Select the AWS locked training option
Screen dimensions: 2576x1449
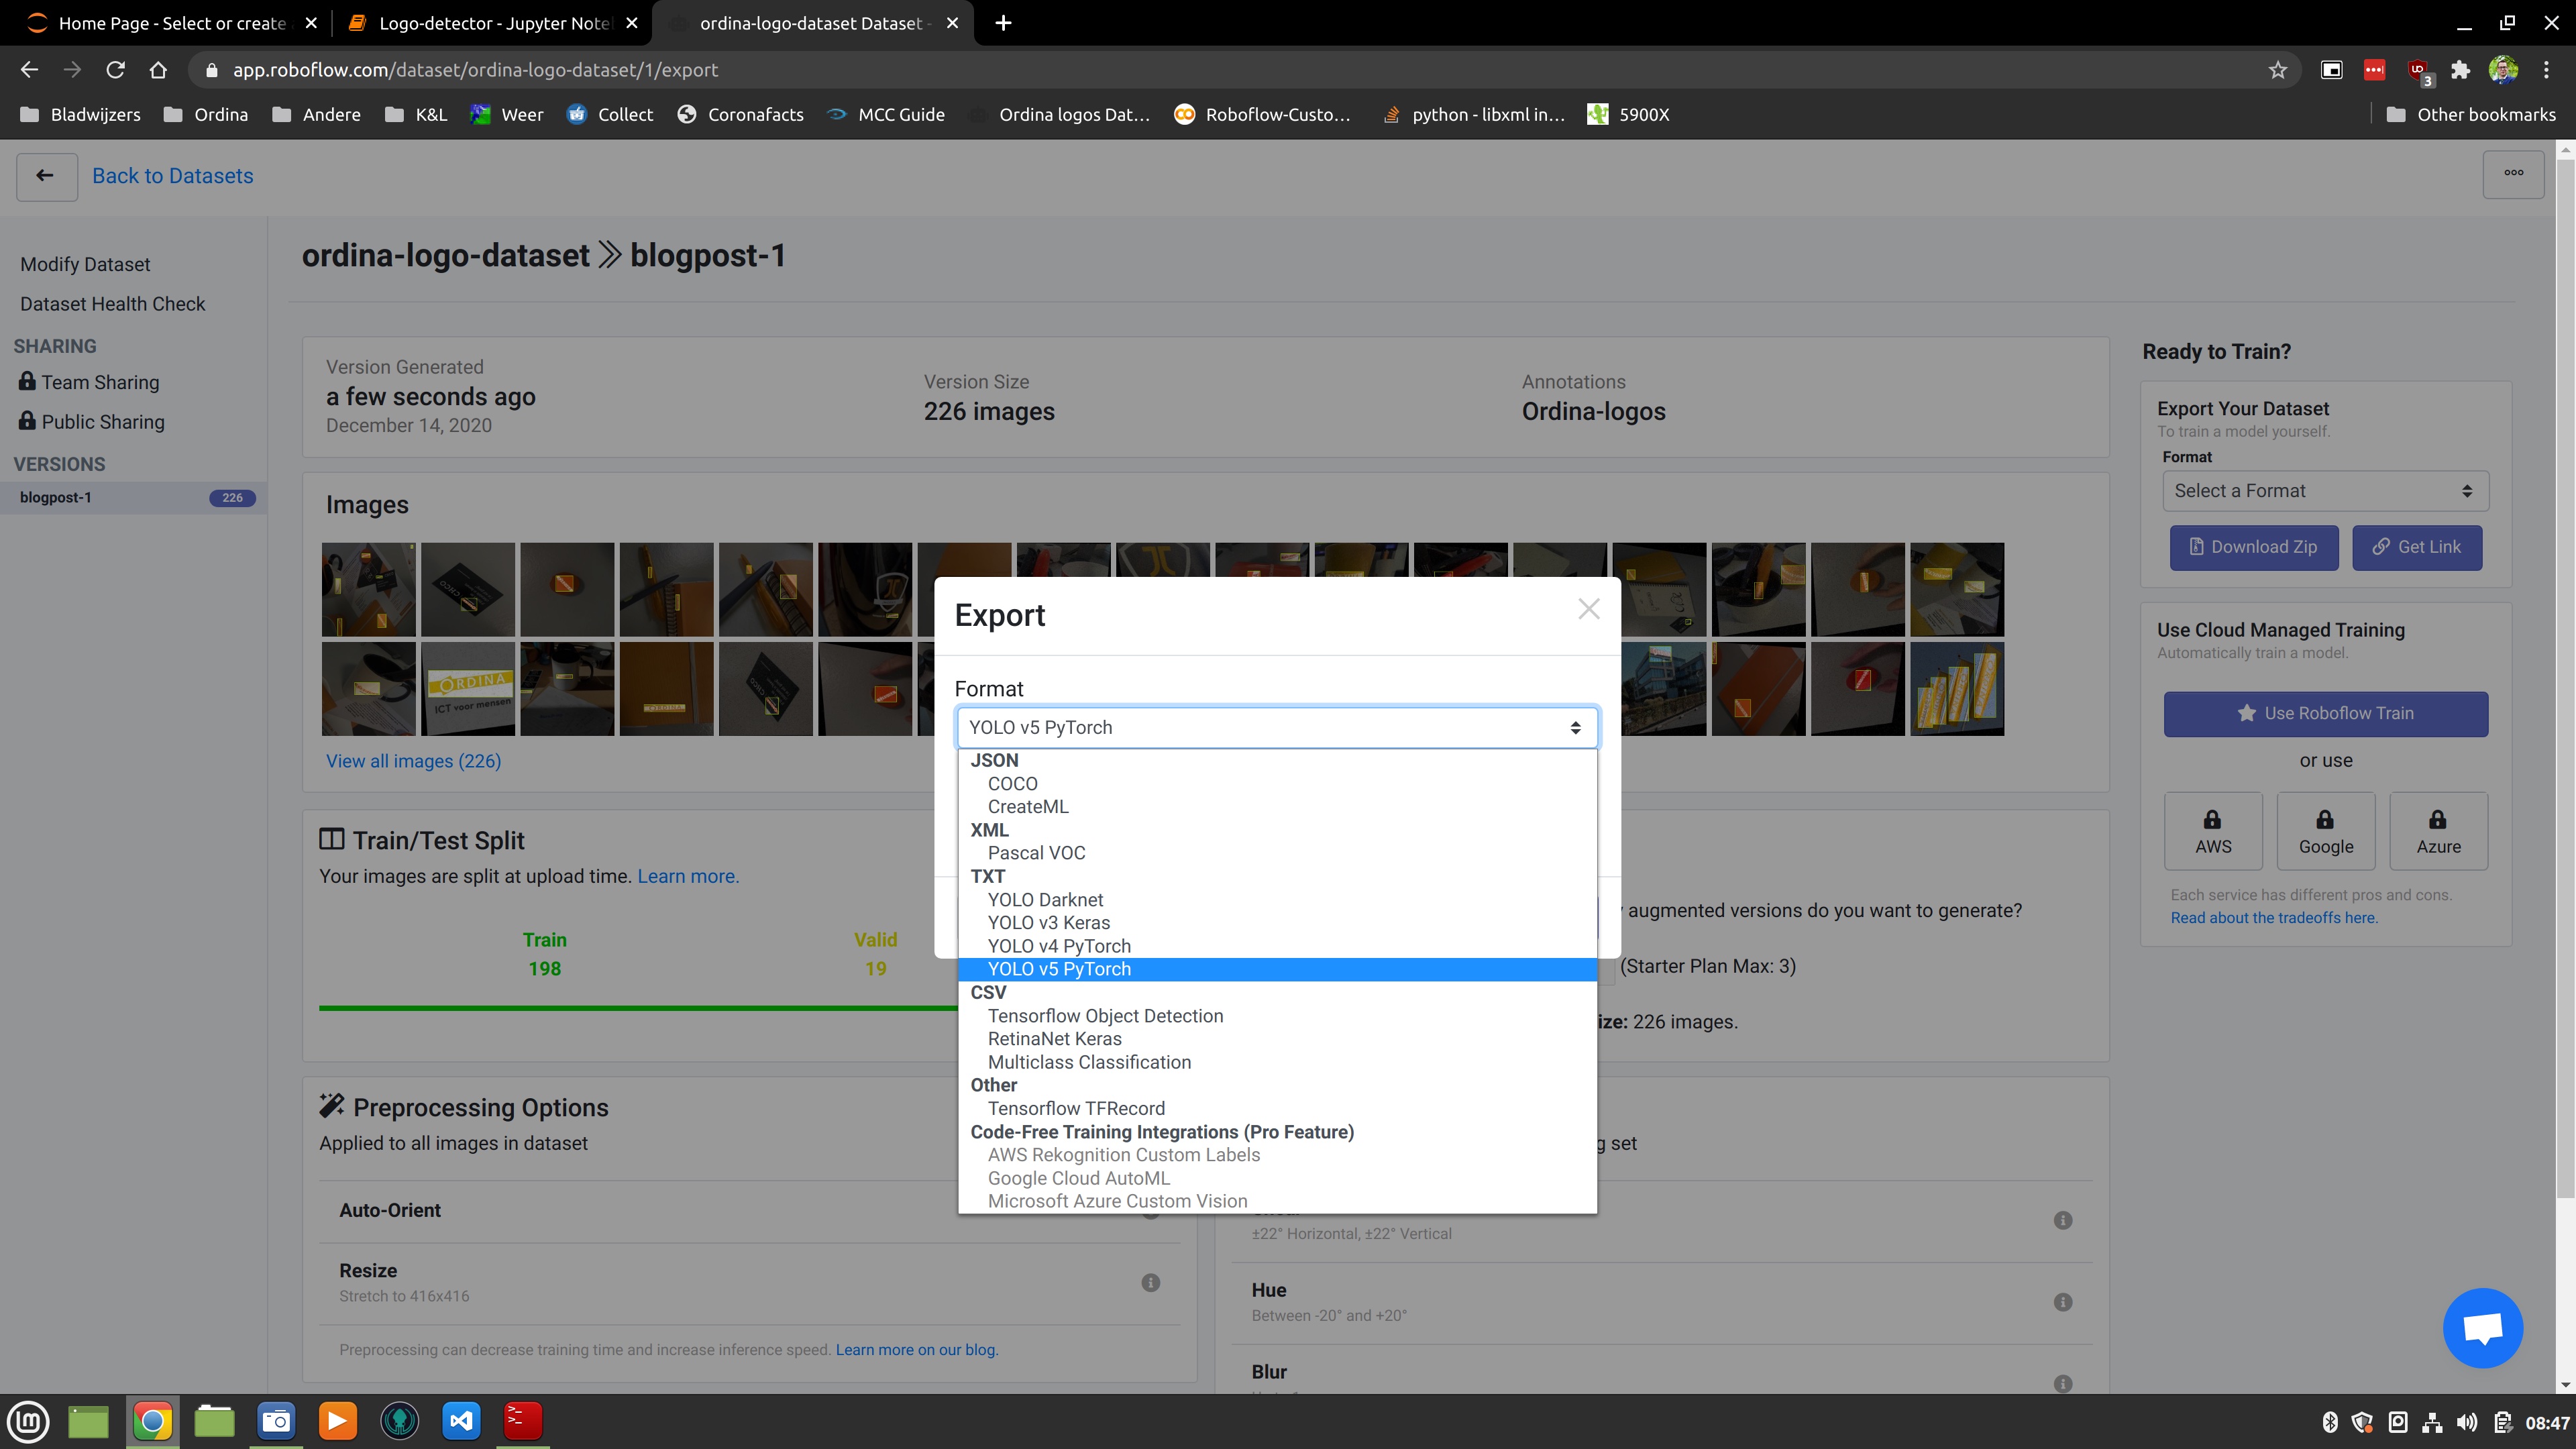point(2213,831)
